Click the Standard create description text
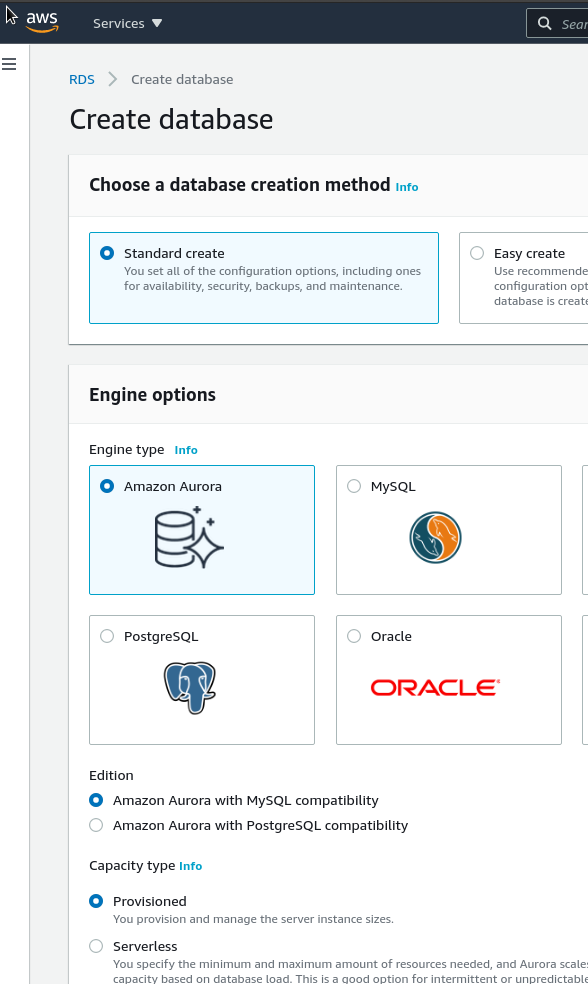This screenshot has width=588, height=984. (272, 279)
